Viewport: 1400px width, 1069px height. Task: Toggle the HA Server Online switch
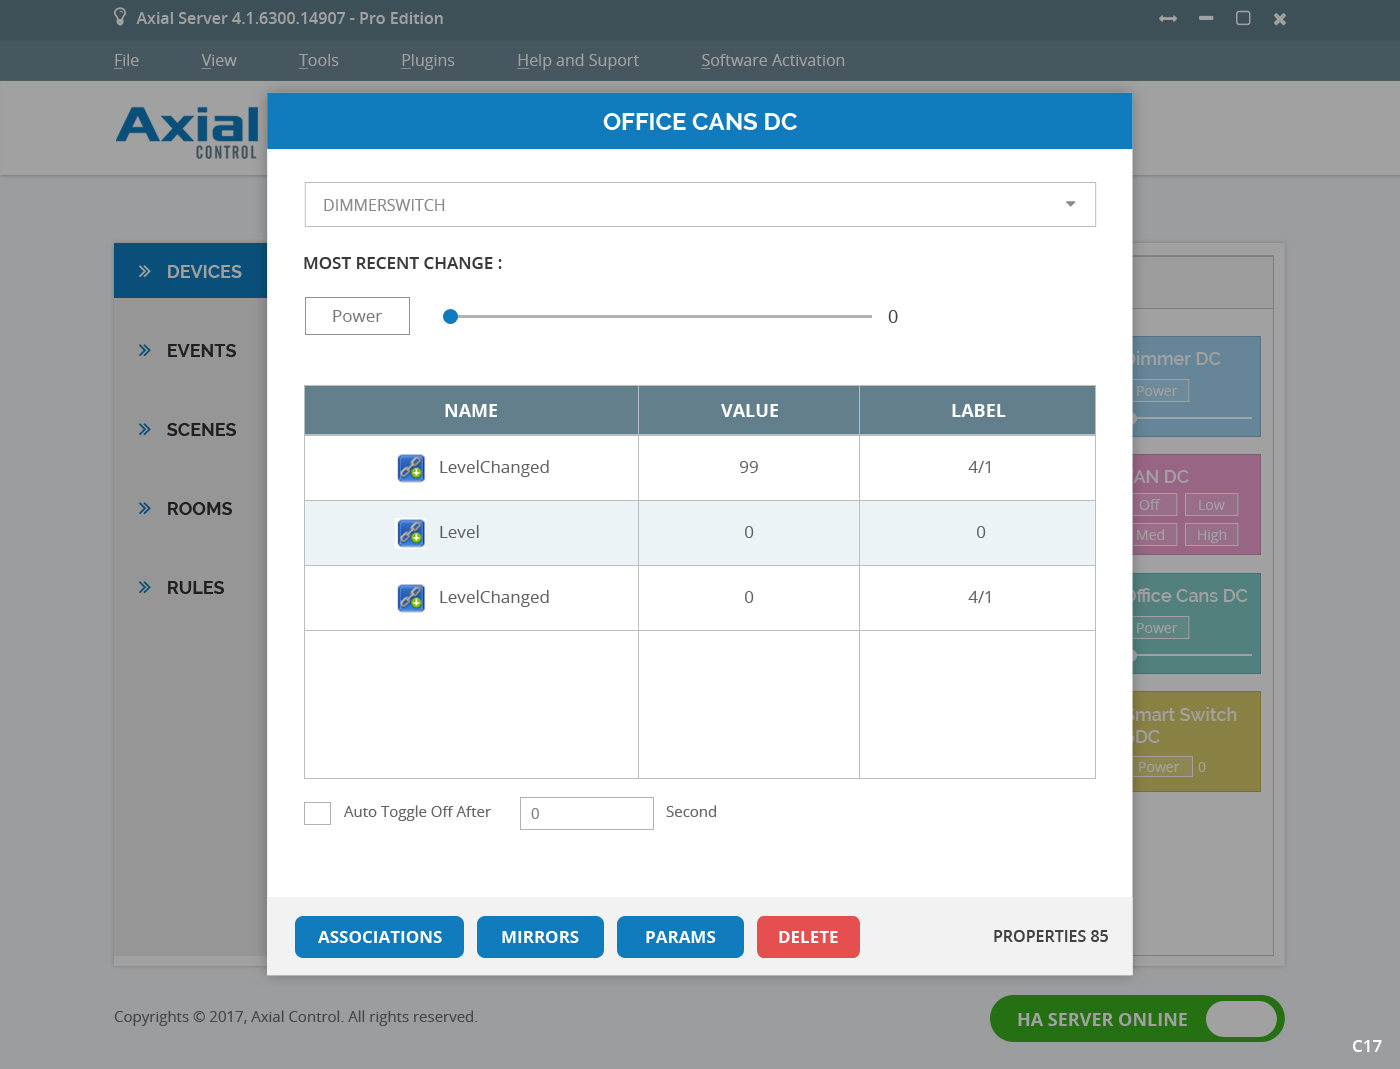[x=1240, y=1019]
